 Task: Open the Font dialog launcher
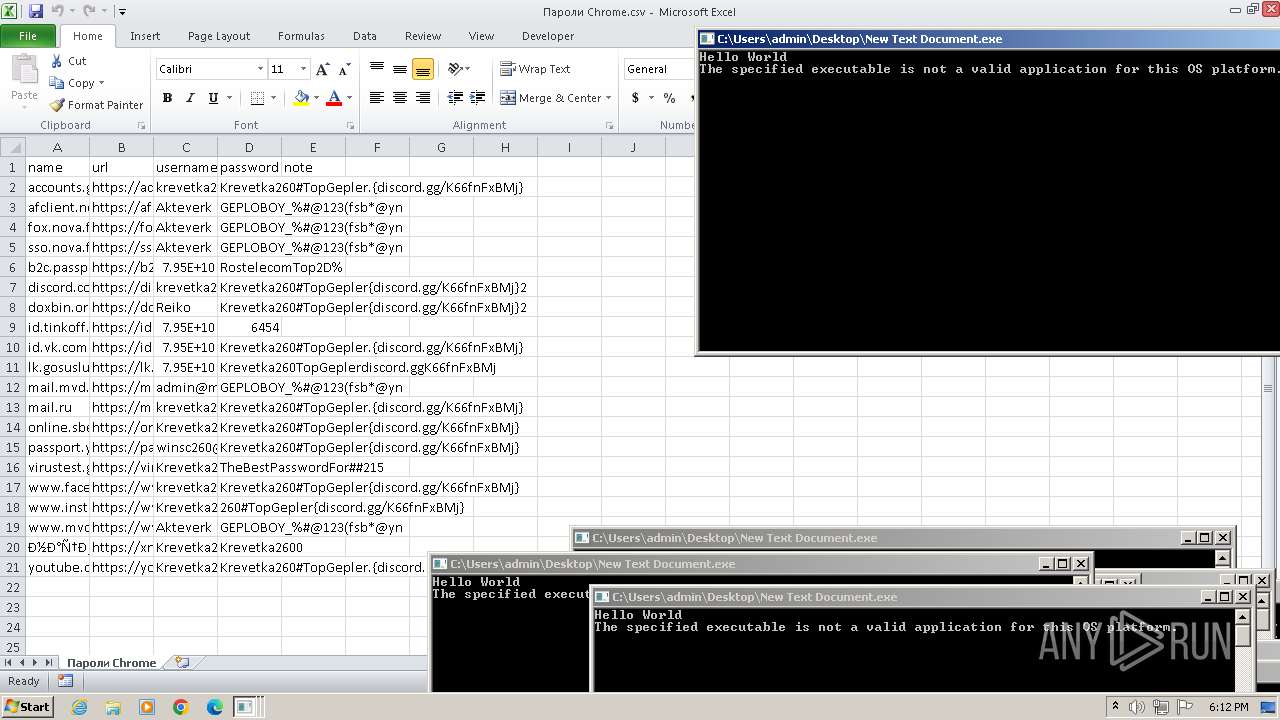click(x=350, y=126)
